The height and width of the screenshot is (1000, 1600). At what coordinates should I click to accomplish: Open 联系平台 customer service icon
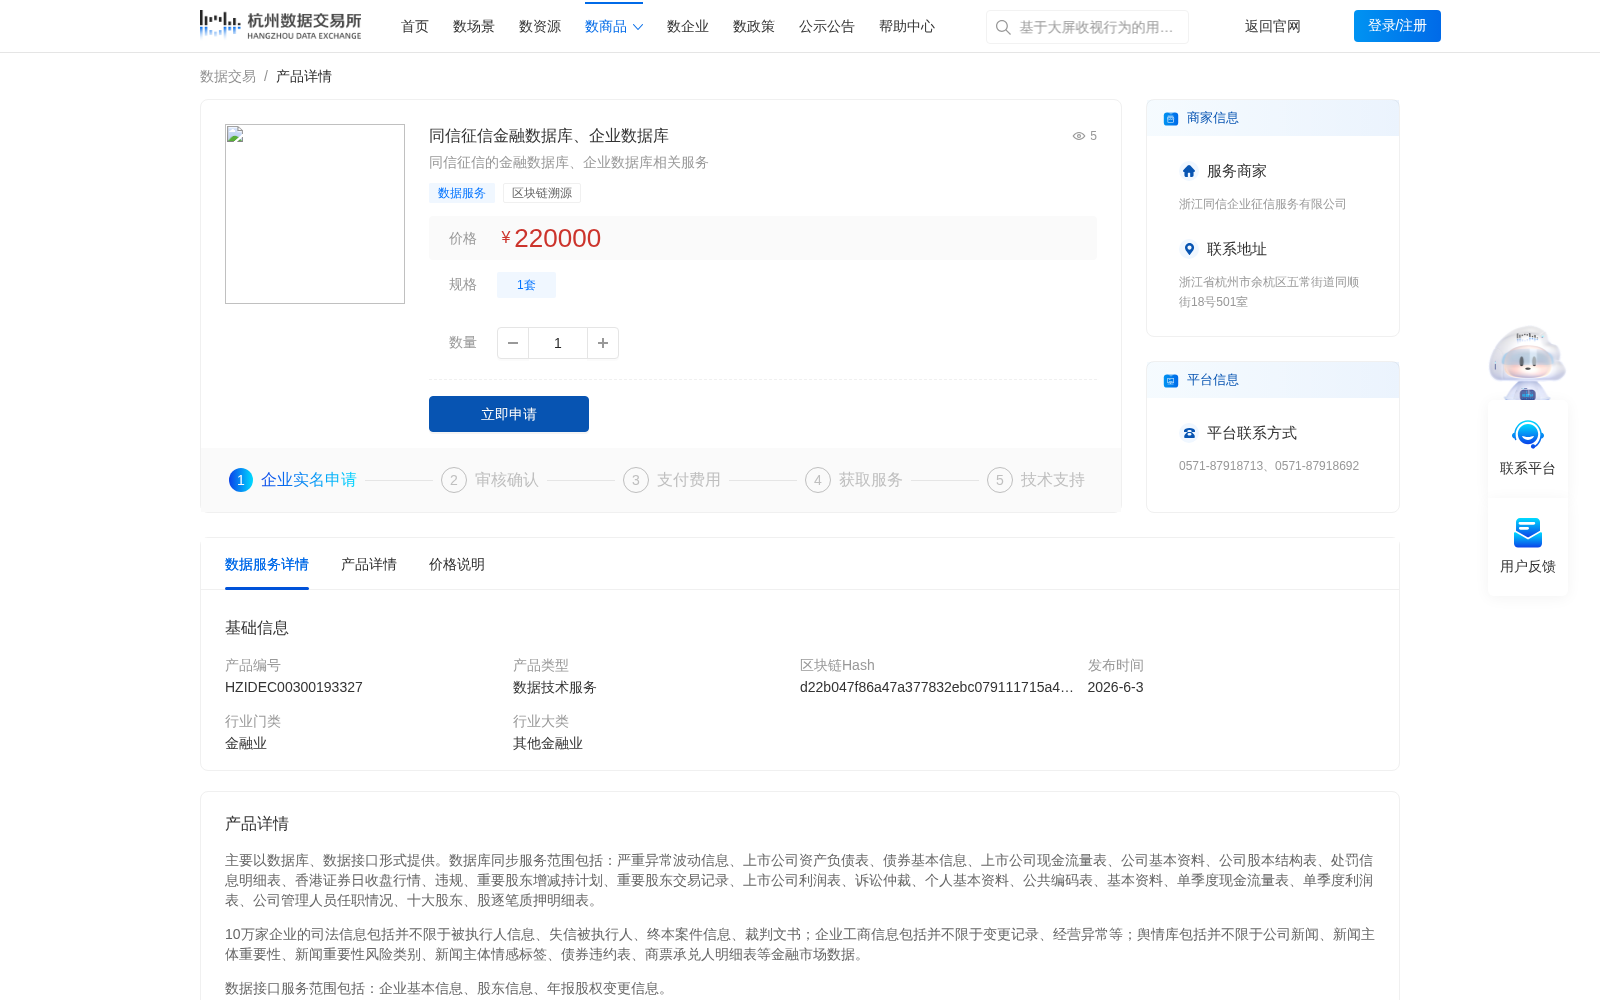[1528, 435]
